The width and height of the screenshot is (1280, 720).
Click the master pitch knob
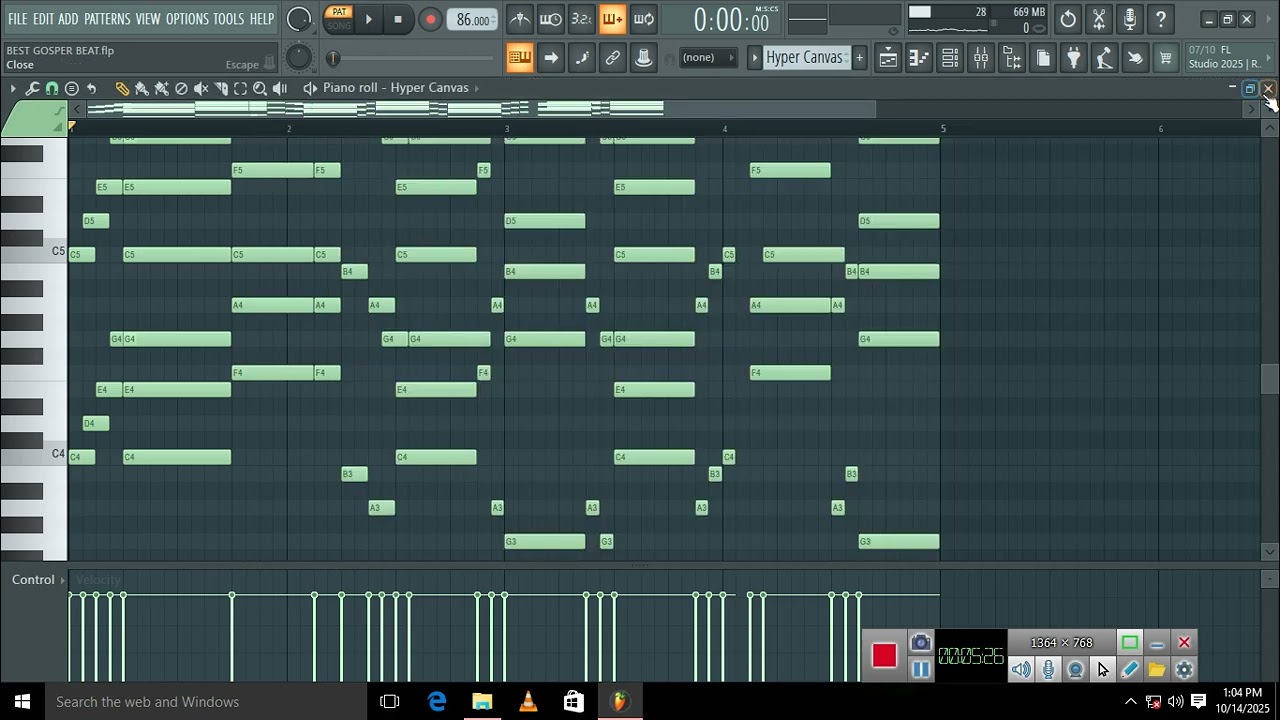pos(298,57)
